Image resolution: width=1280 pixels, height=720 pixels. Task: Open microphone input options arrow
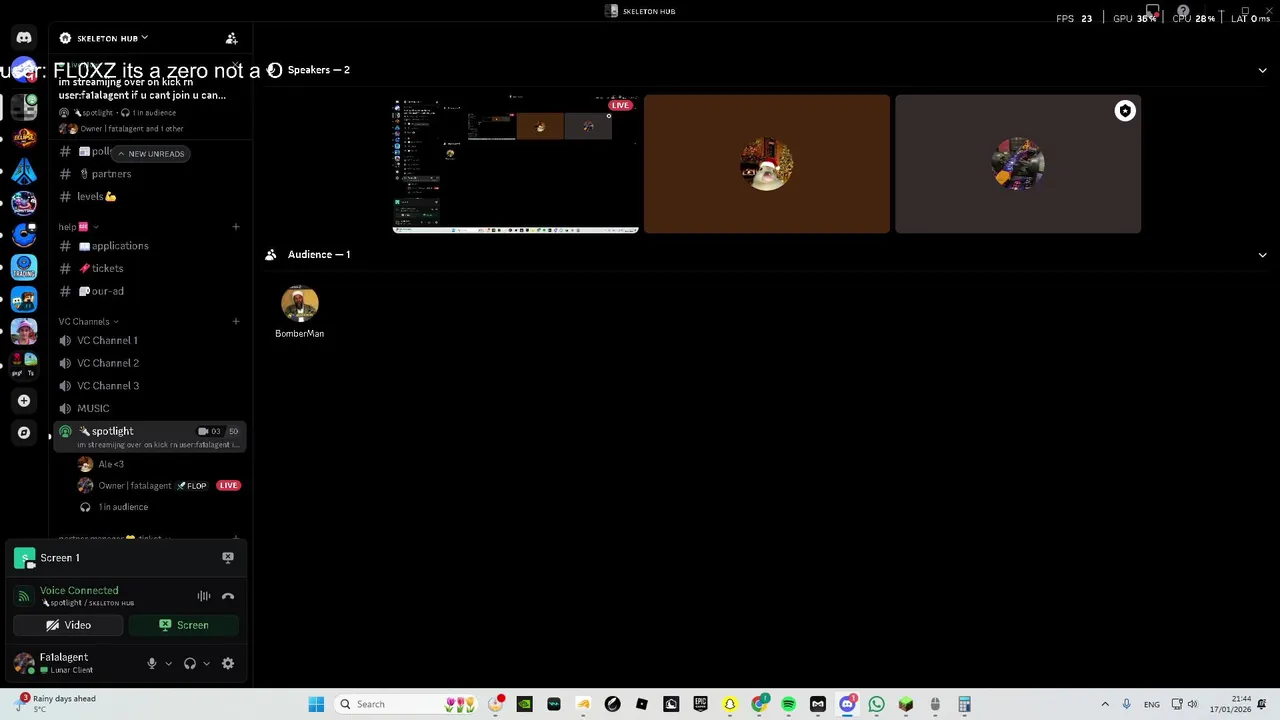coord(168,663)
